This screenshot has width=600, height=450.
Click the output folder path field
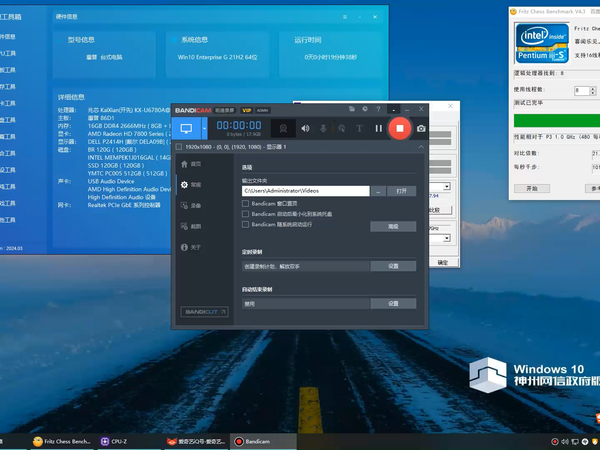(305, 191)
